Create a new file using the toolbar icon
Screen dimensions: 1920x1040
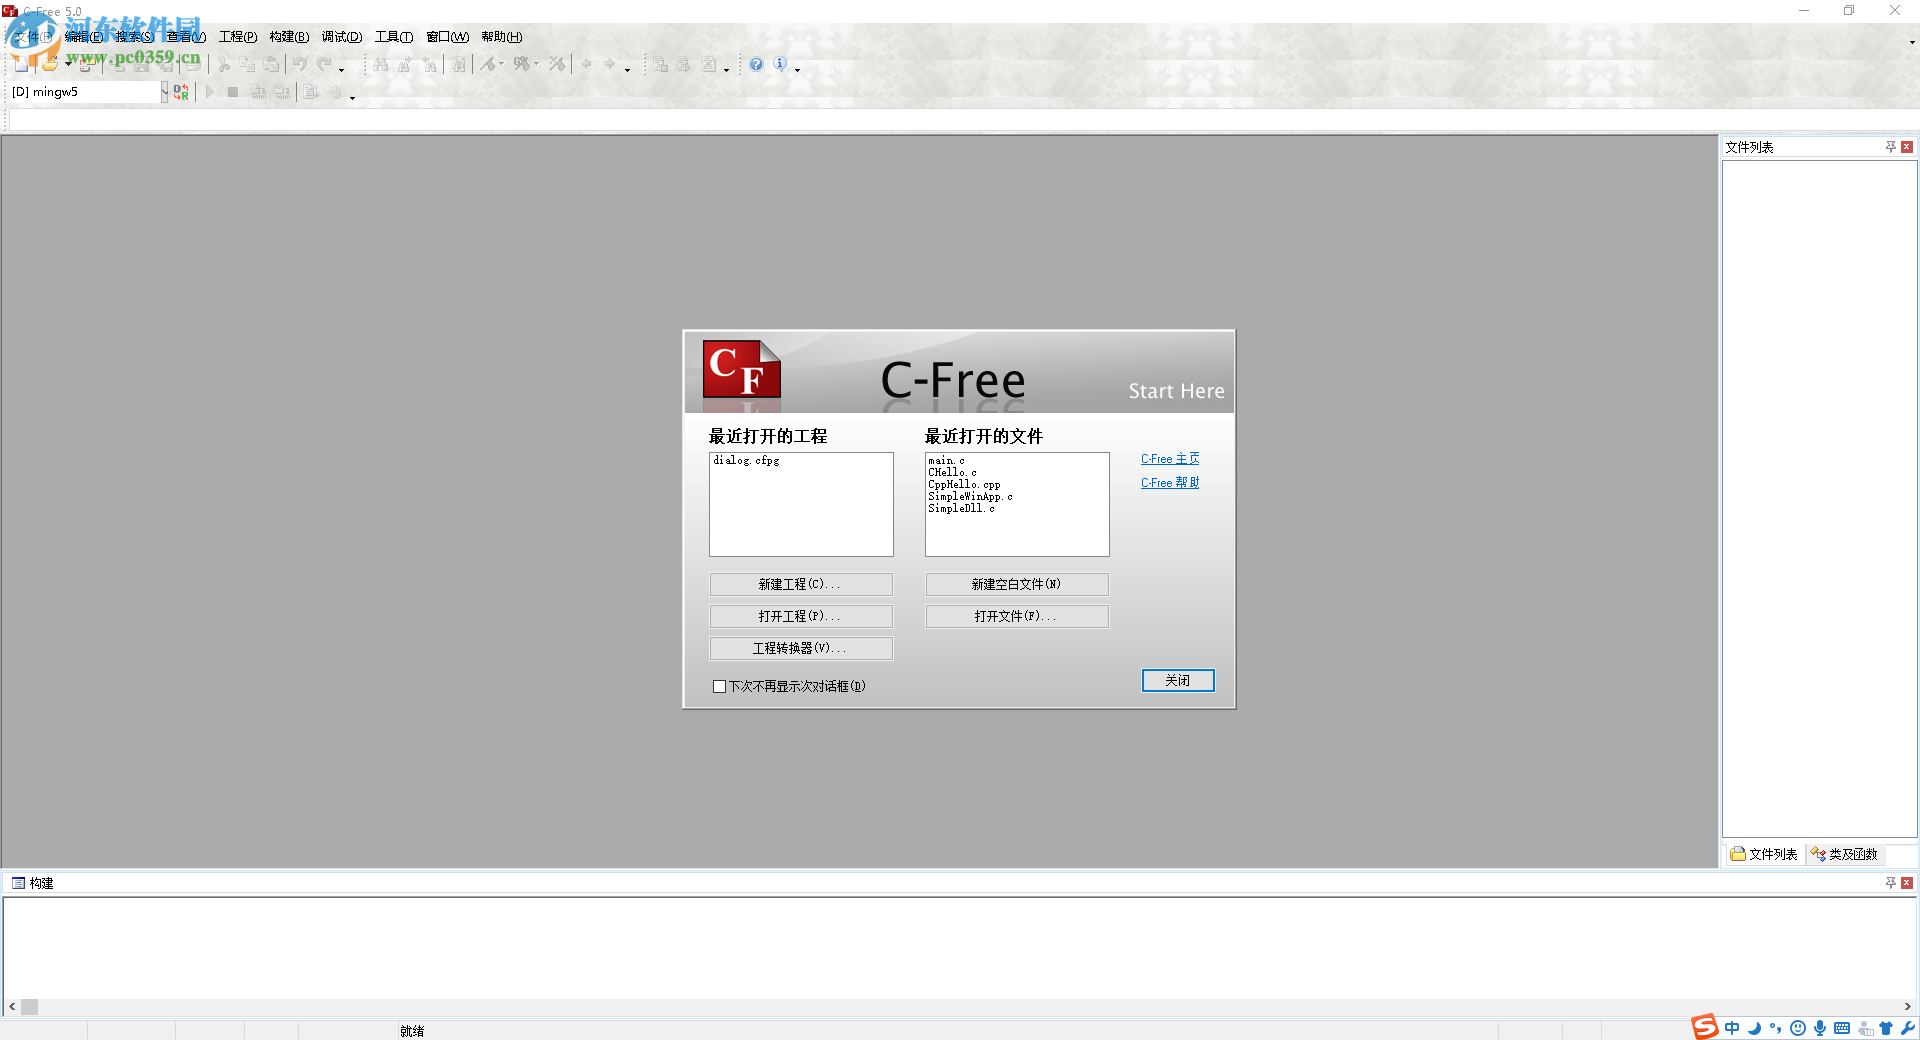click(x=23, y=65)
